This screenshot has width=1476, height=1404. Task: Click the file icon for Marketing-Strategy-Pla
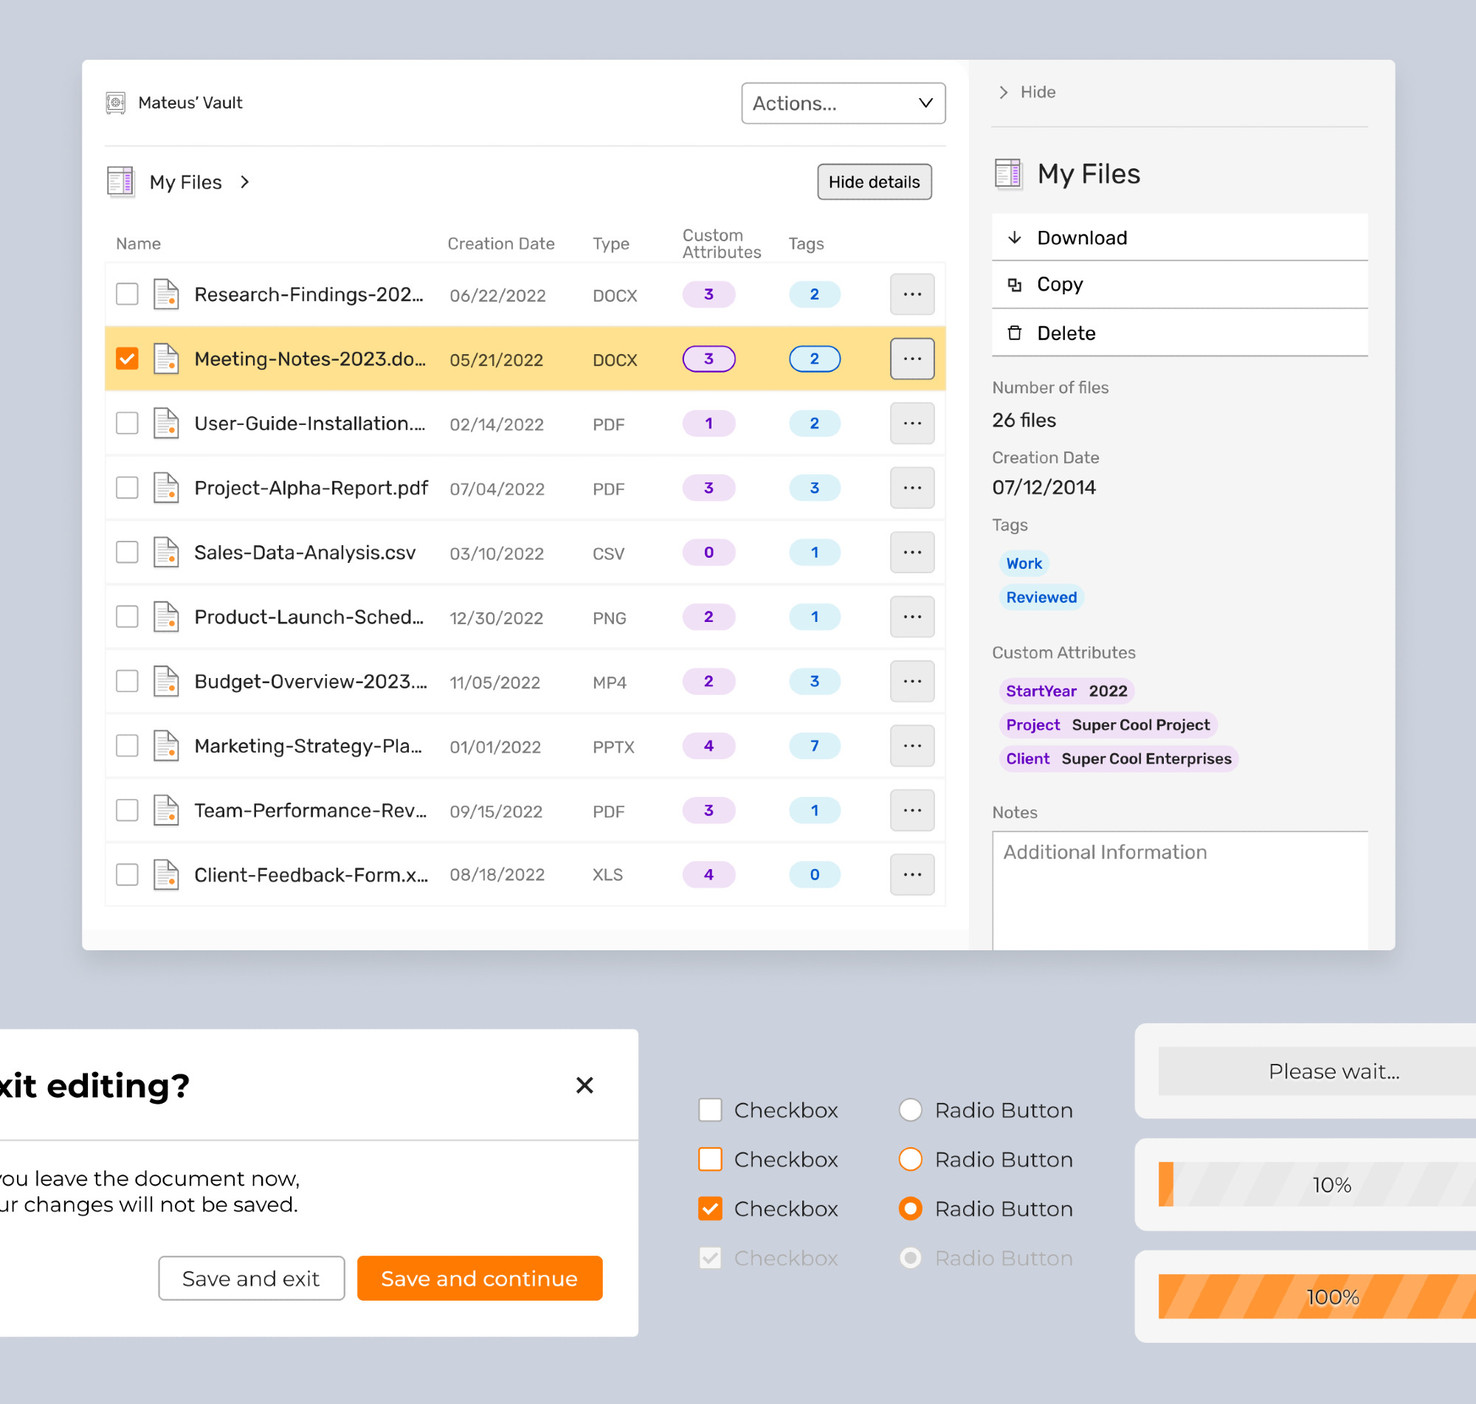(x=166, y=746)
